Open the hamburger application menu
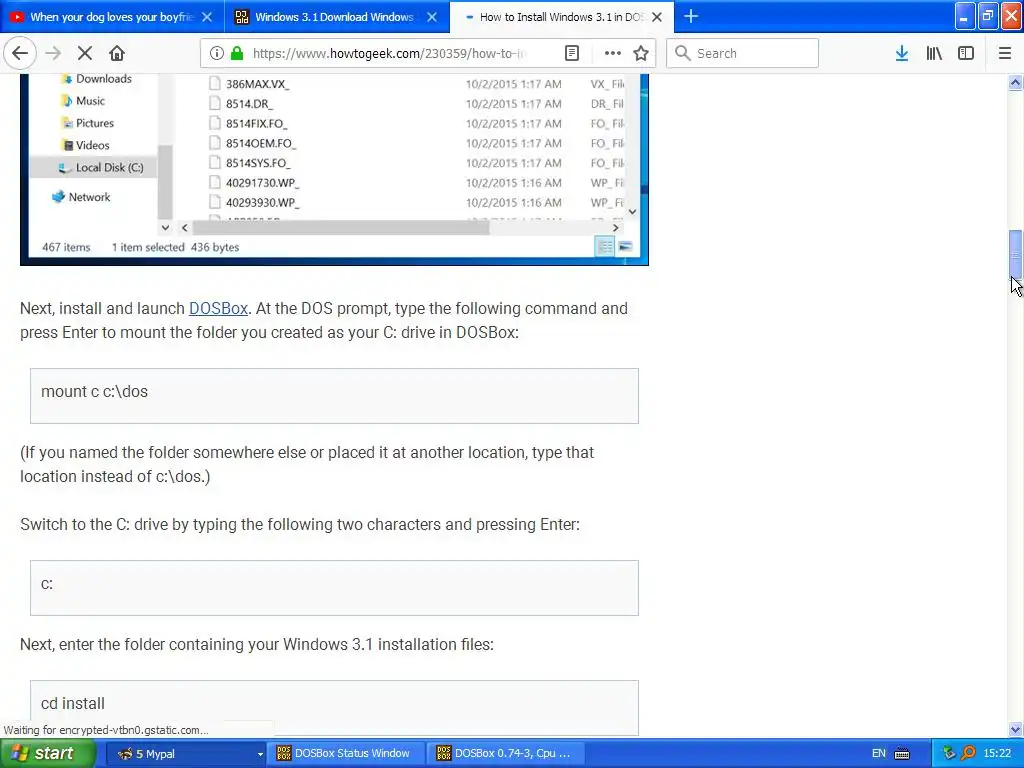 pyautogui.click(x=1004, y=53)
